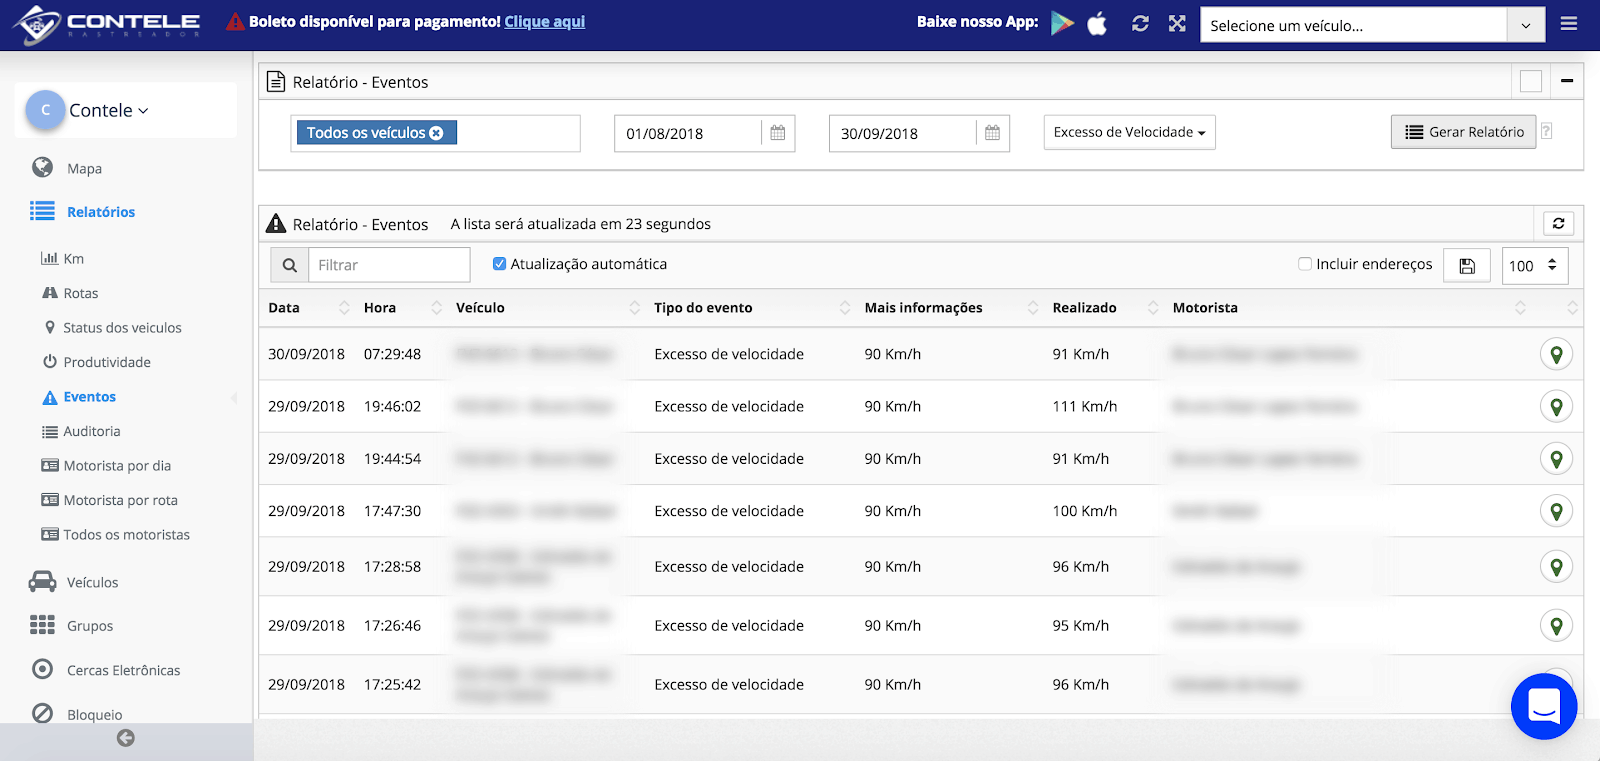Click the vehicles tag input field
The width and height of the screenshot is (1600, 761).
pyautogui.click(x=435, y=133)
